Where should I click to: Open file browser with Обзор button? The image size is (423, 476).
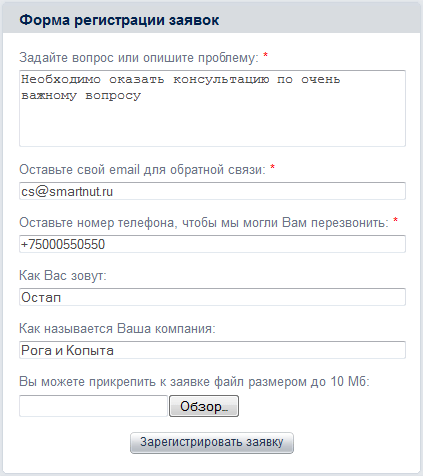[x=204, y=406]
